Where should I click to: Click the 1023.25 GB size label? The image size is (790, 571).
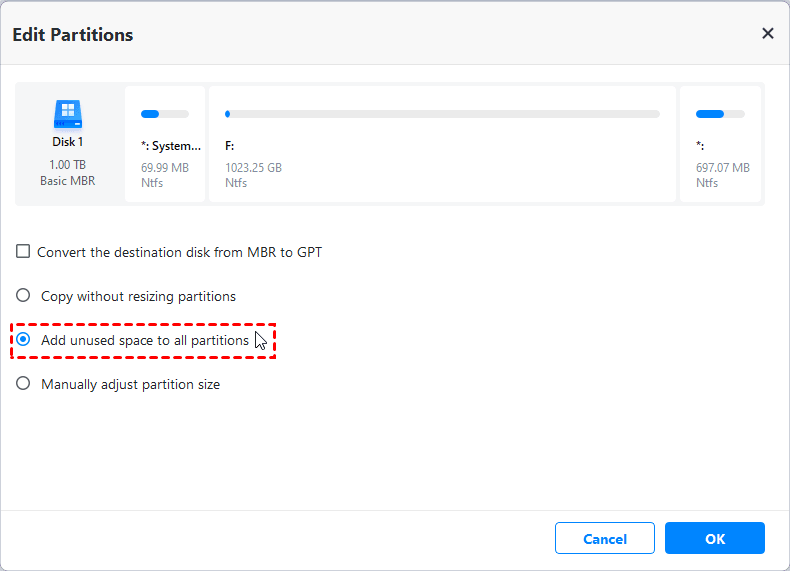tap(253, 168)
